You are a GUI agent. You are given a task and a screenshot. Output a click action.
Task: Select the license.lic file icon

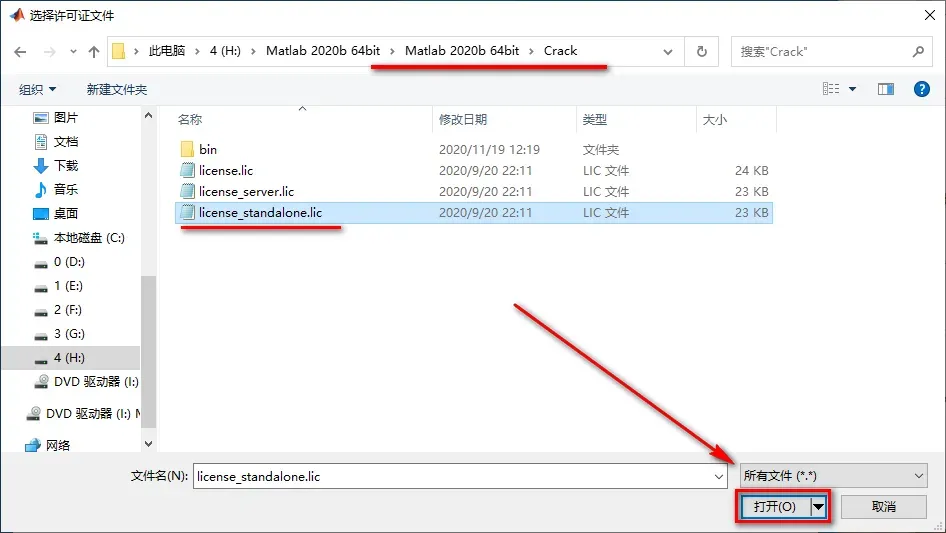188,170
